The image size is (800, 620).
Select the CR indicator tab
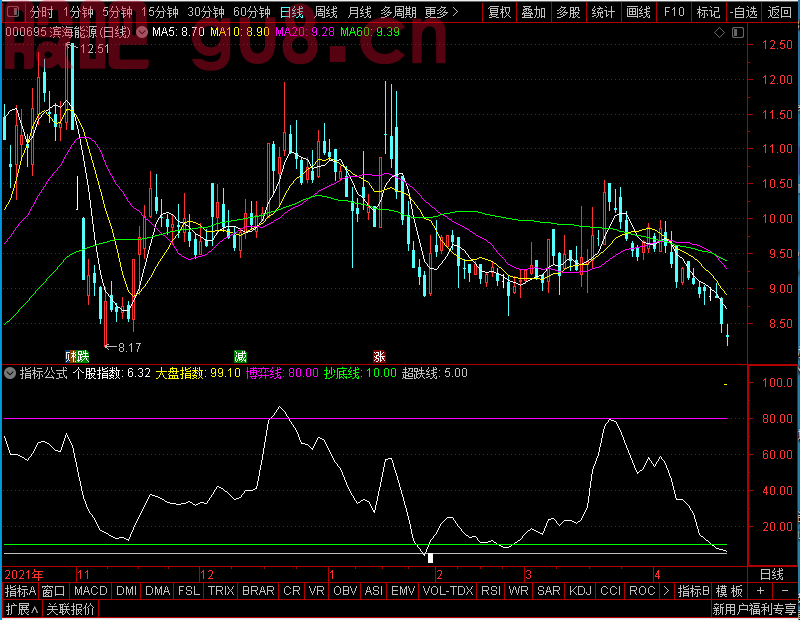[292, 591]
